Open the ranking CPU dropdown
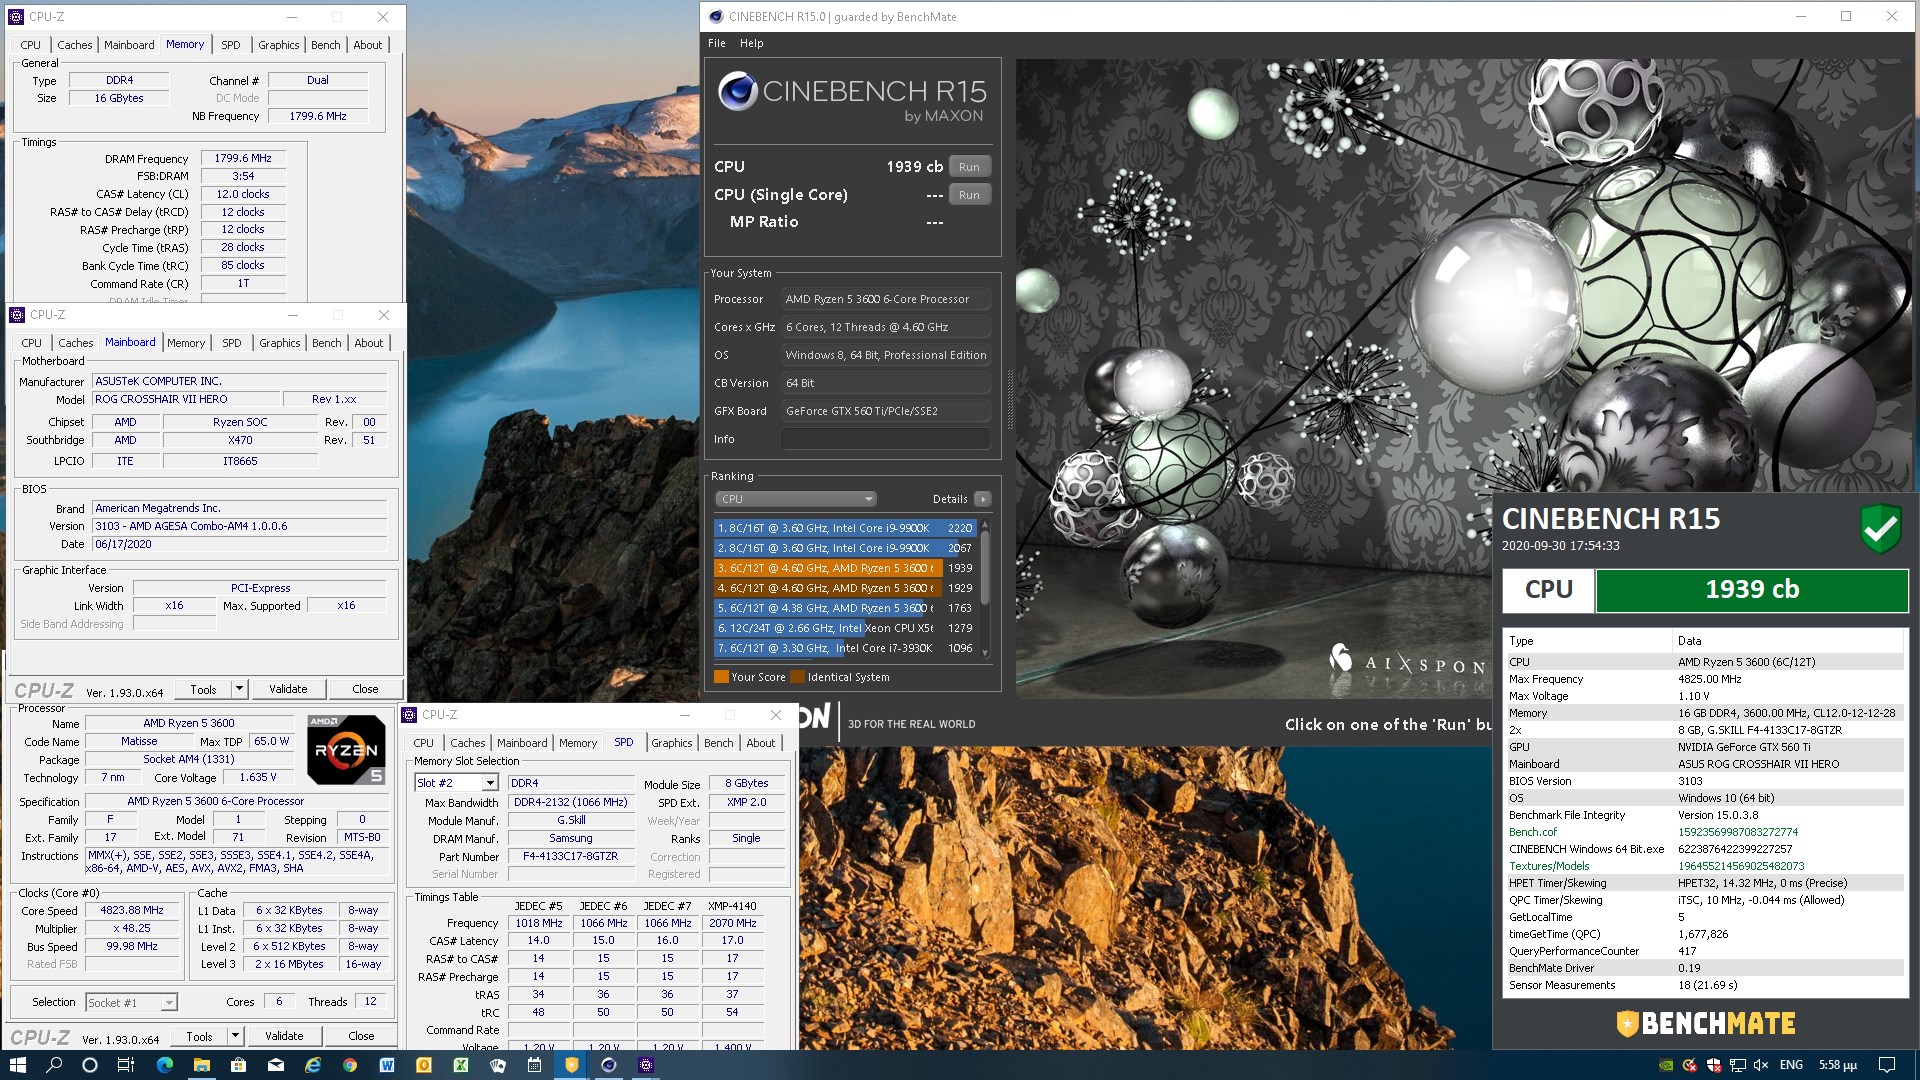This screenshot has width=1920, height=1080. (796, 499)
